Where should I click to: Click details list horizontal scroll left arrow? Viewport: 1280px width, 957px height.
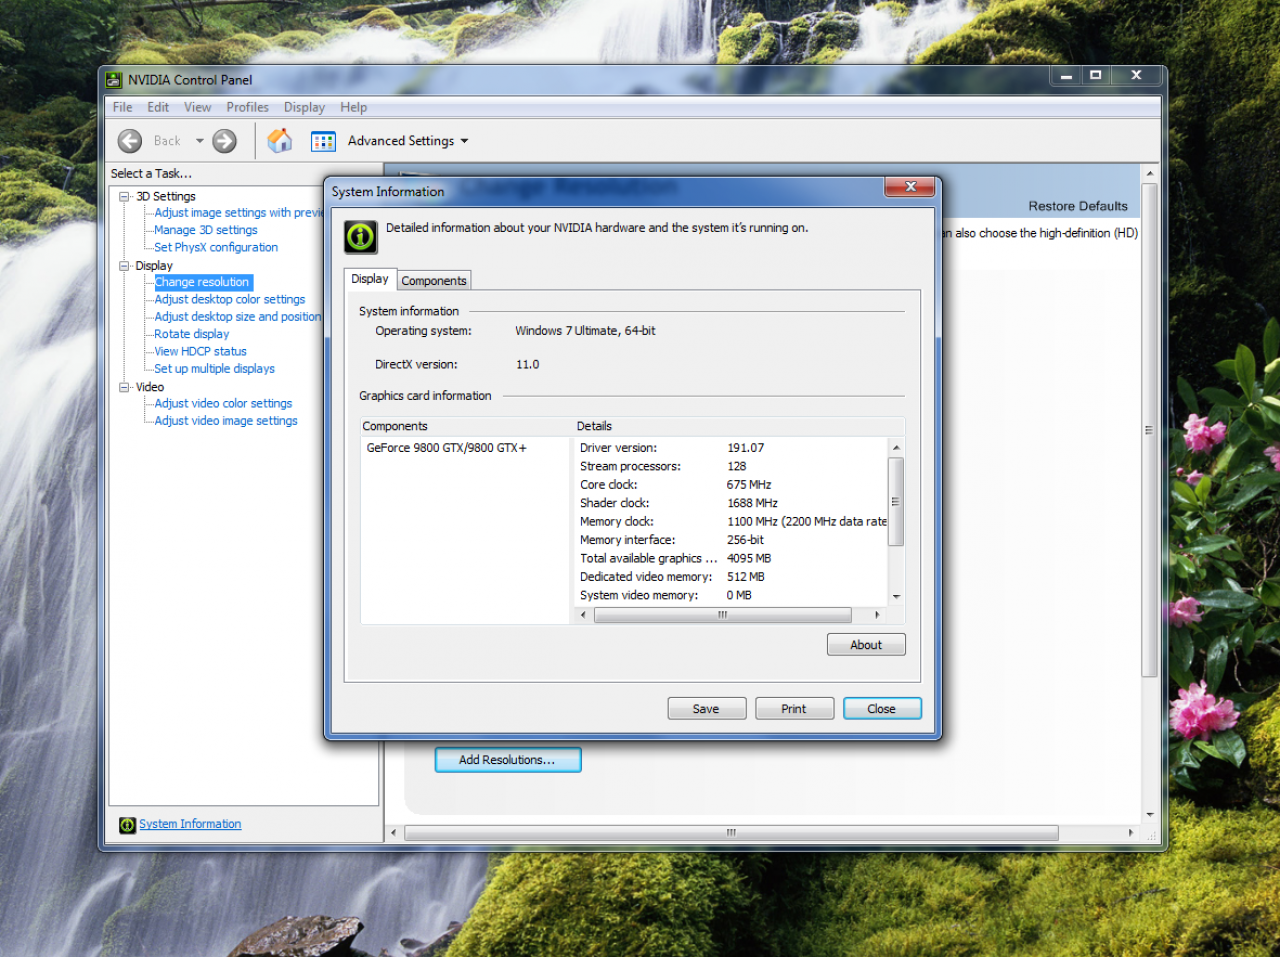[x=584, y=615]
